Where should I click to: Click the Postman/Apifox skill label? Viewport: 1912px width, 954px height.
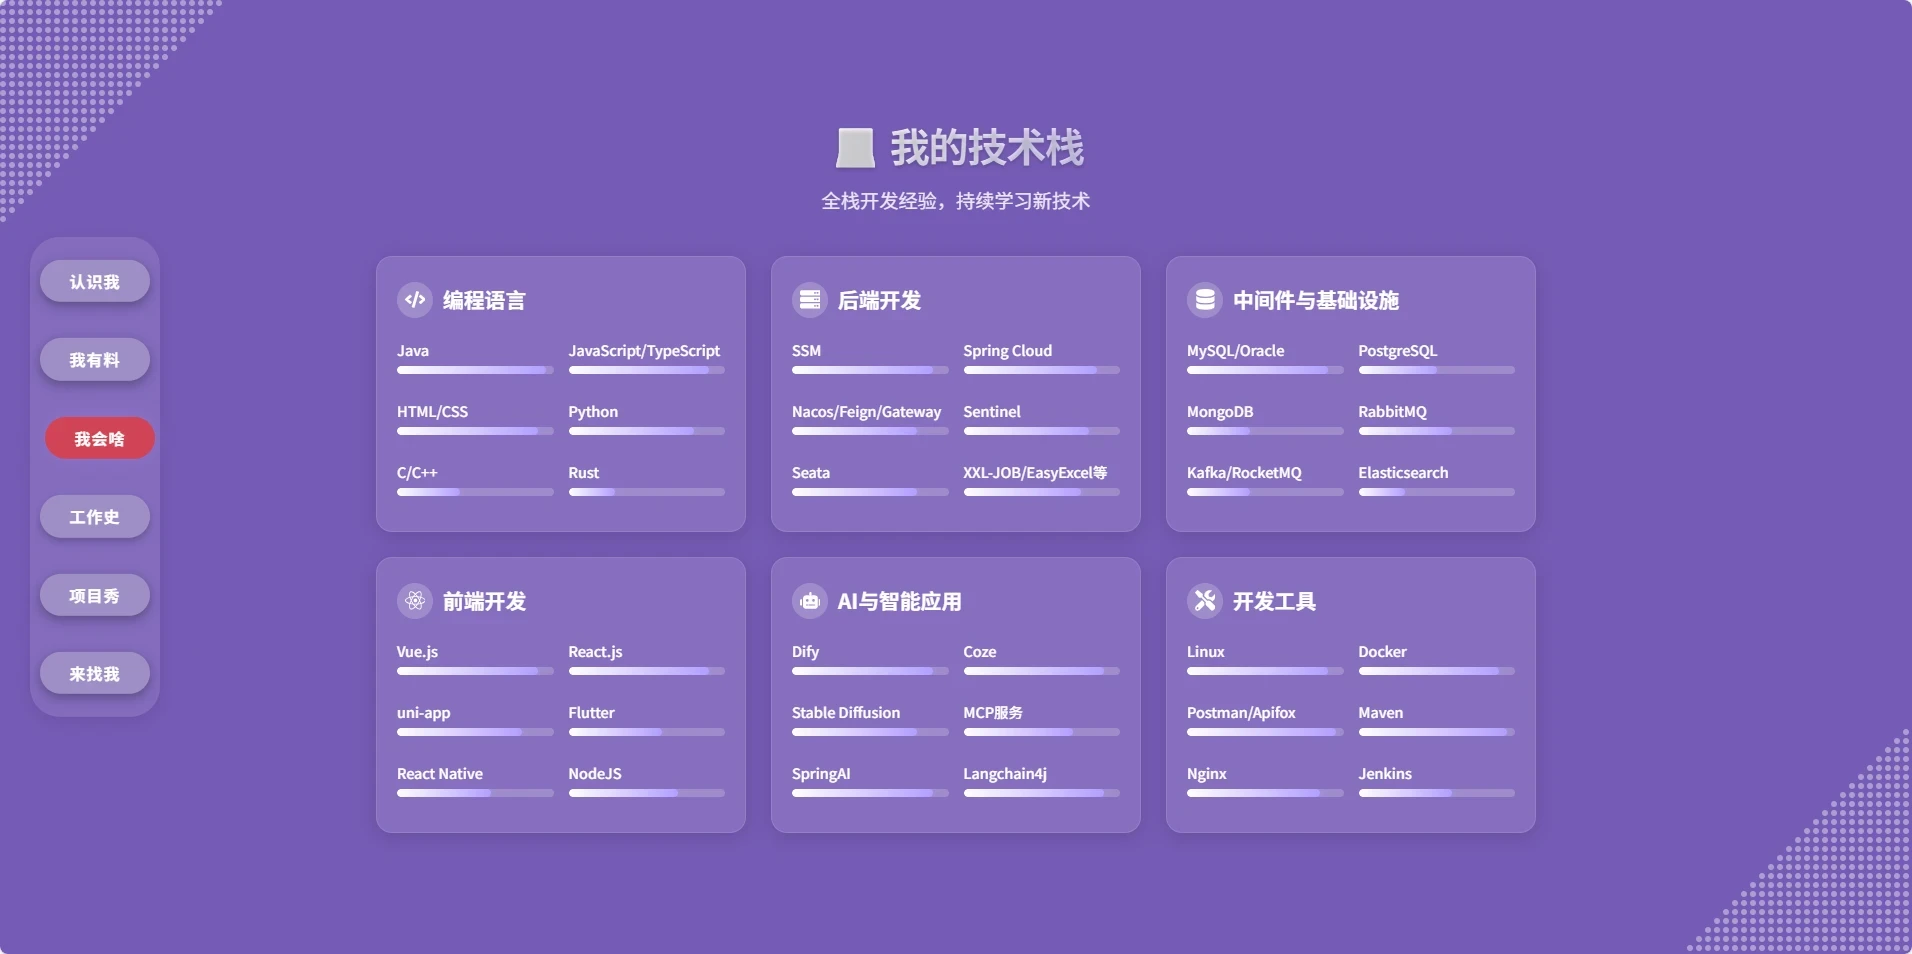pyautogui.click(x=1241, y=713)
